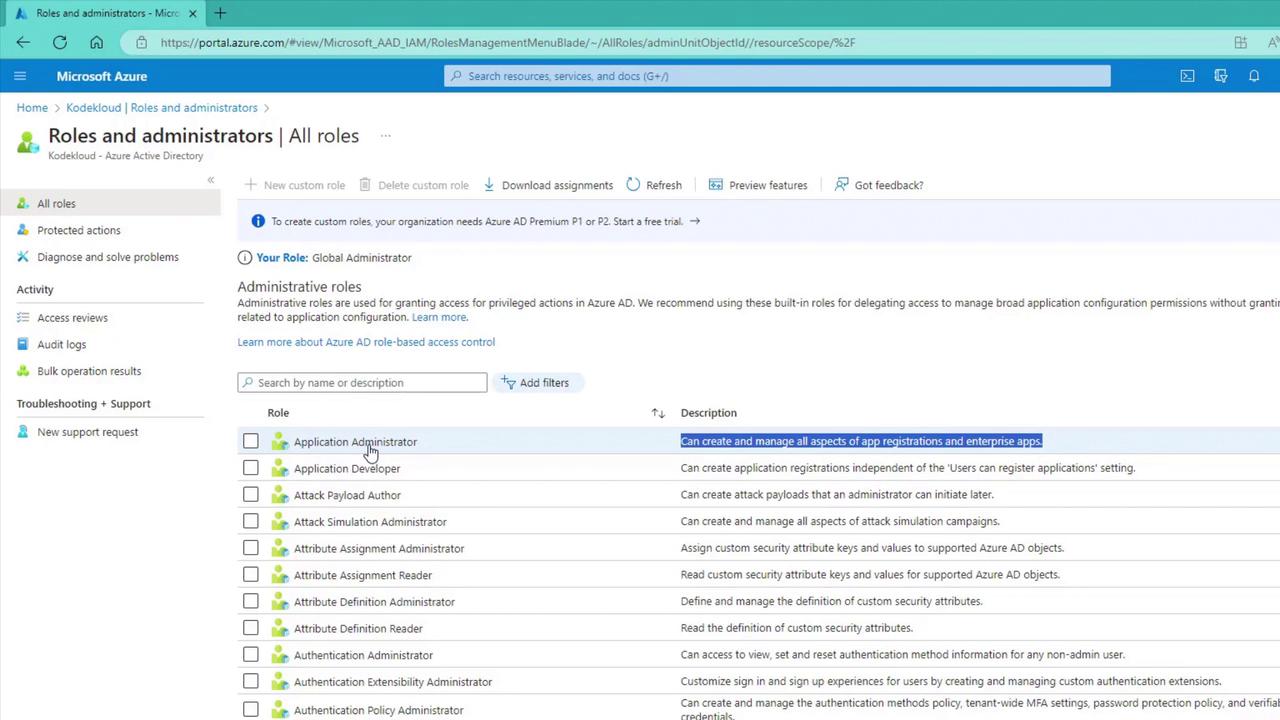Open the Attribute Assignment Administrator role
Screen dimensions: 1280x720
379,549
